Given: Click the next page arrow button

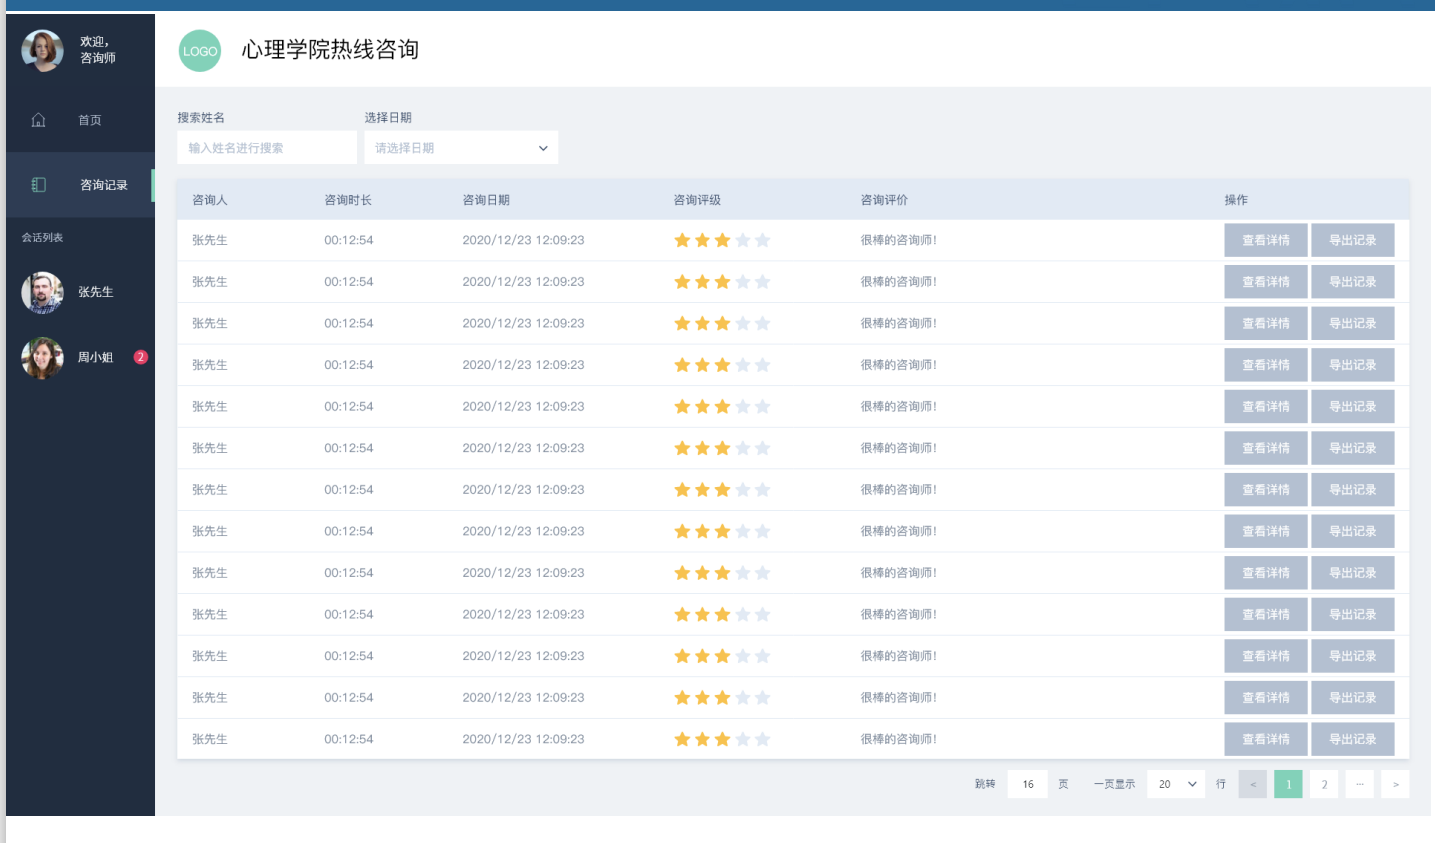Looking at the screenshot, I should tap(1395, 784).
